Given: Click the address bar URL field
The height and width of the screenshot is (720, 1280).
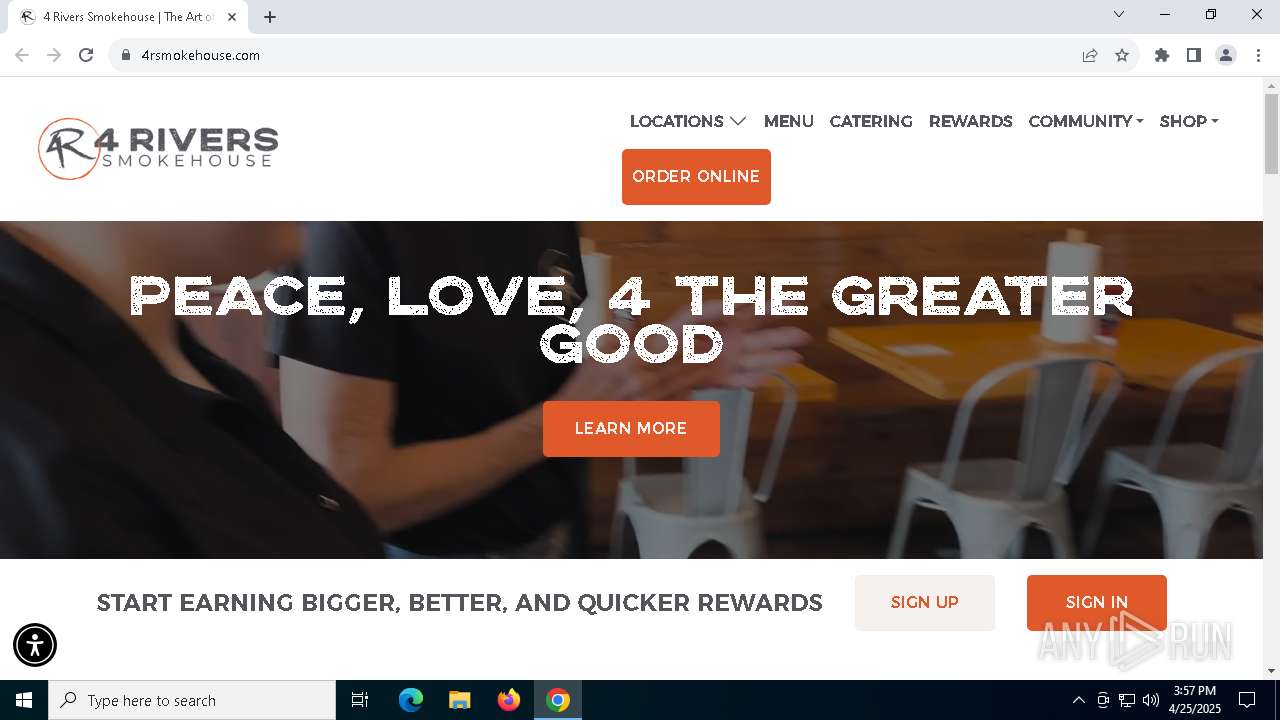Looking at the screenshot, I should pos(600,55).
